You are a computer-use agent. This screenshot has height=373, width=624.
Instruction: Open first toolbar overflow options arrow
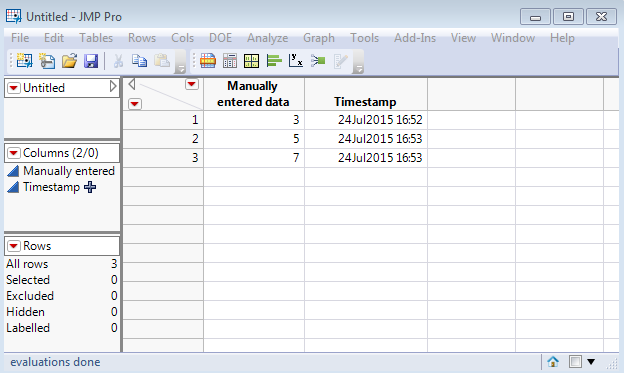[181, 69]
